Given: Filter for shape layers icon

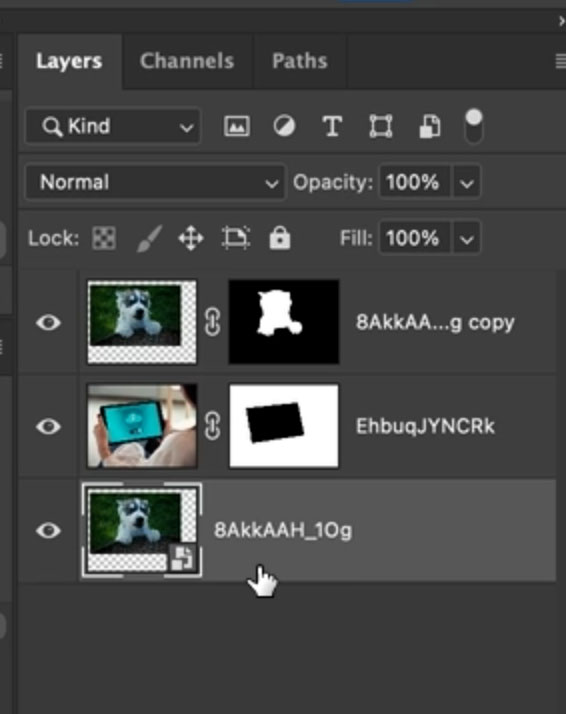Looking at the screenshot, I should coord(381,126).
